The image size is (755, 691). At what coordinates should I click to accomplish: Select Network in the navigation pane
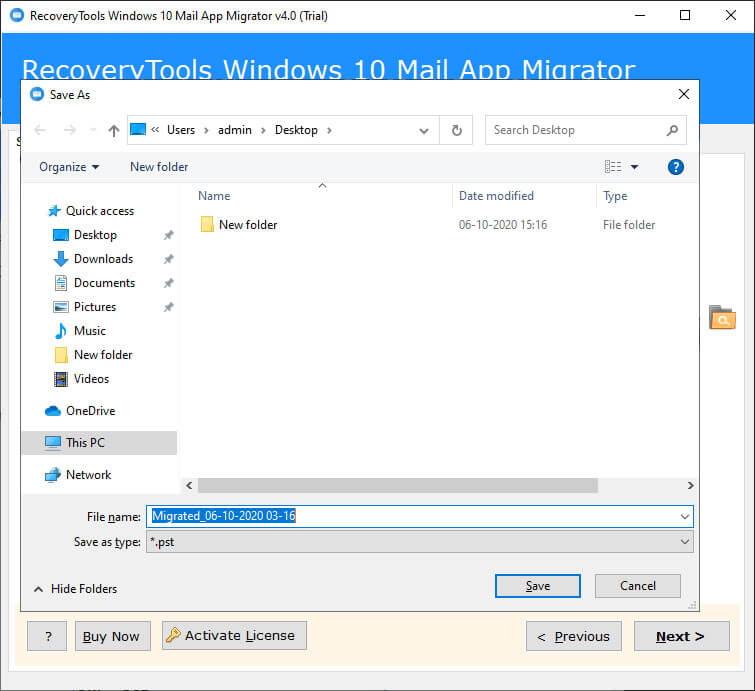pos(89,475)
